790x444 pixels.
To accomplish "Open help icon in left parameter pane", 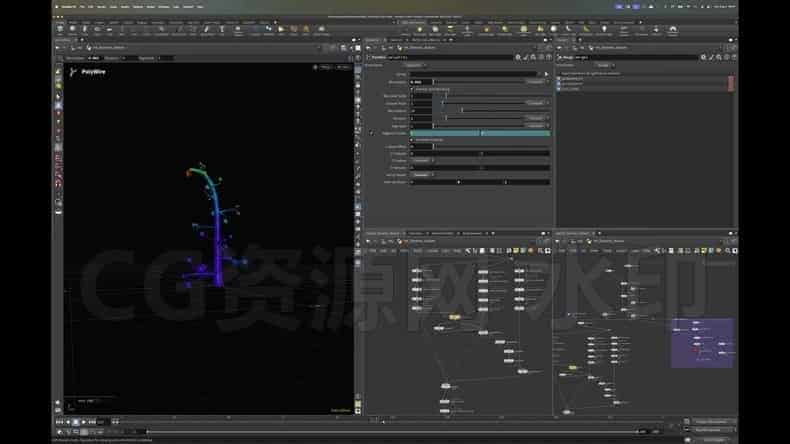I will point(549,57).
